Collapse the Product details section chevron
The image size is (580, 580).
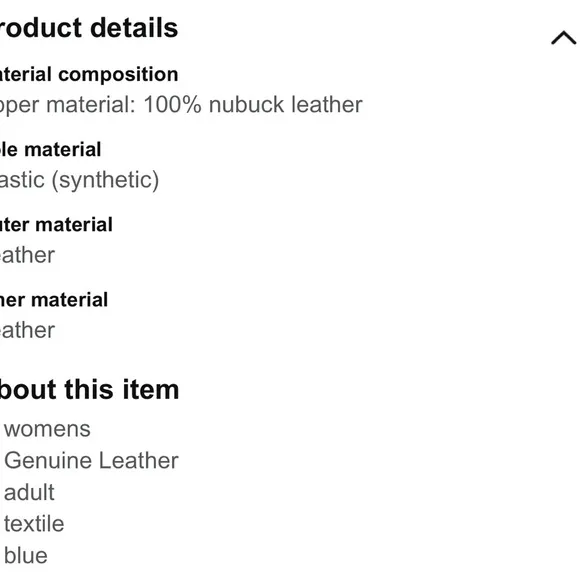click(563, 38)
